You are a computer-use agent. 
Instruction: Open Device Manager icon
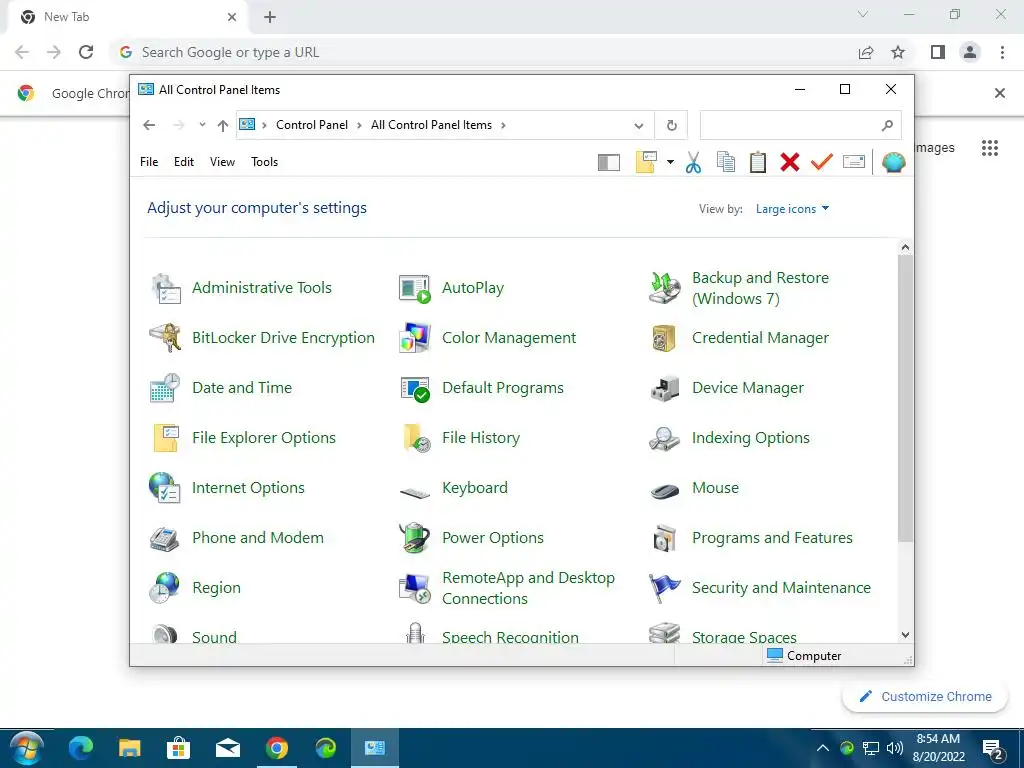pos(665,388)
